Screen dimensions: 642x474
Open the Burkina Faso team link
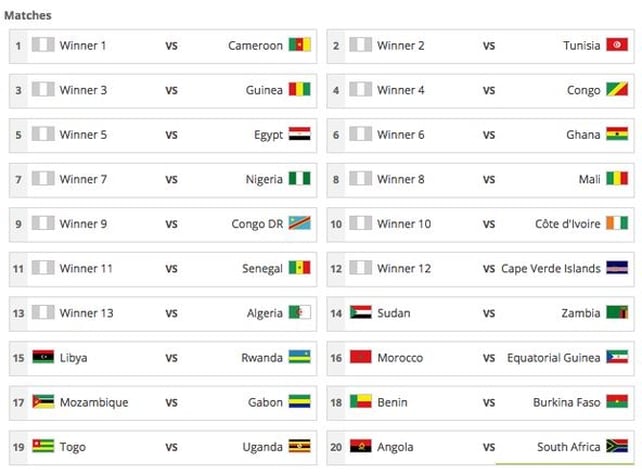[567, 402]
